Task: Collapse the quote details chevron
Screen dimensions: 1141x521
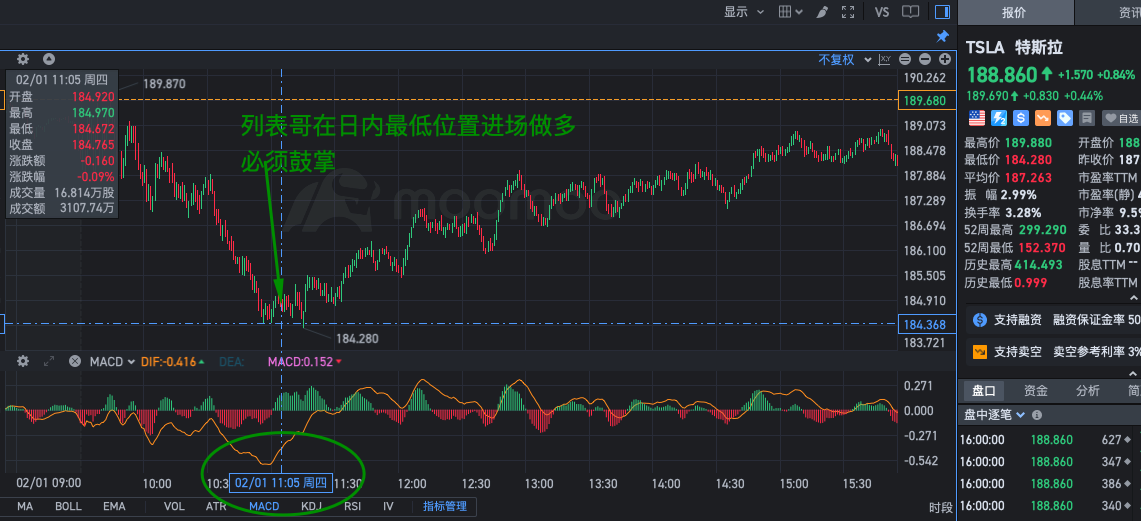Action: [1134, 298]
